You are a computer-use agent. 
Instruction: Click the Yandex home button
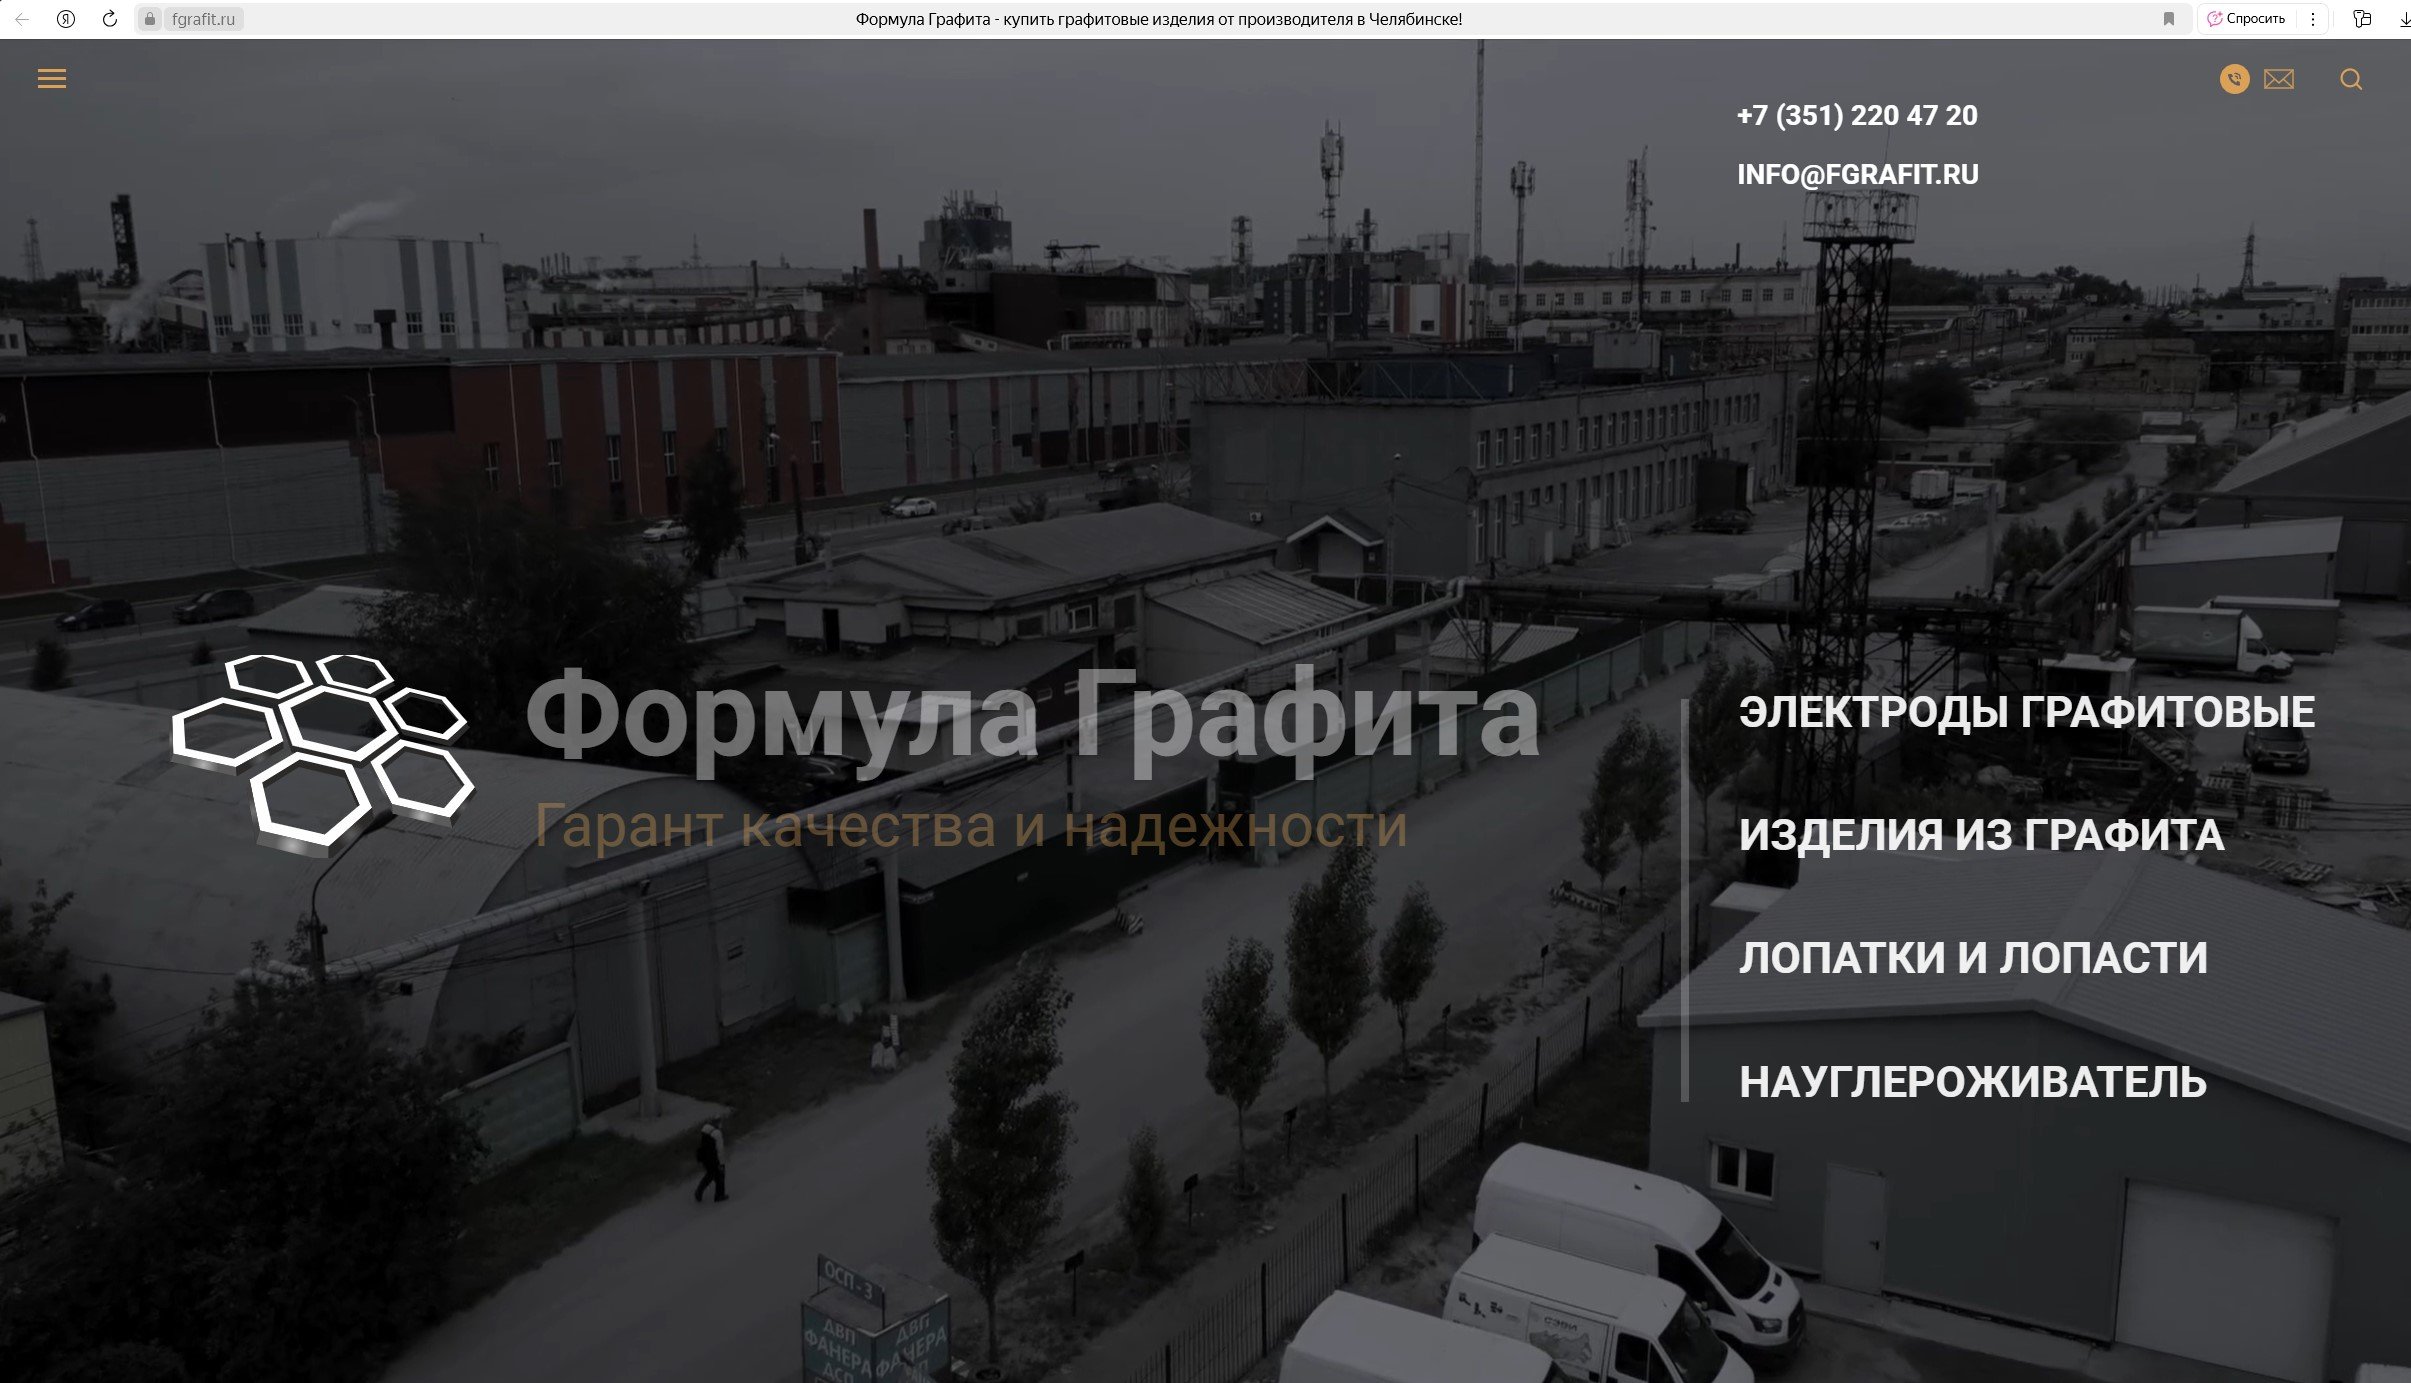click(x=66, y=19)
